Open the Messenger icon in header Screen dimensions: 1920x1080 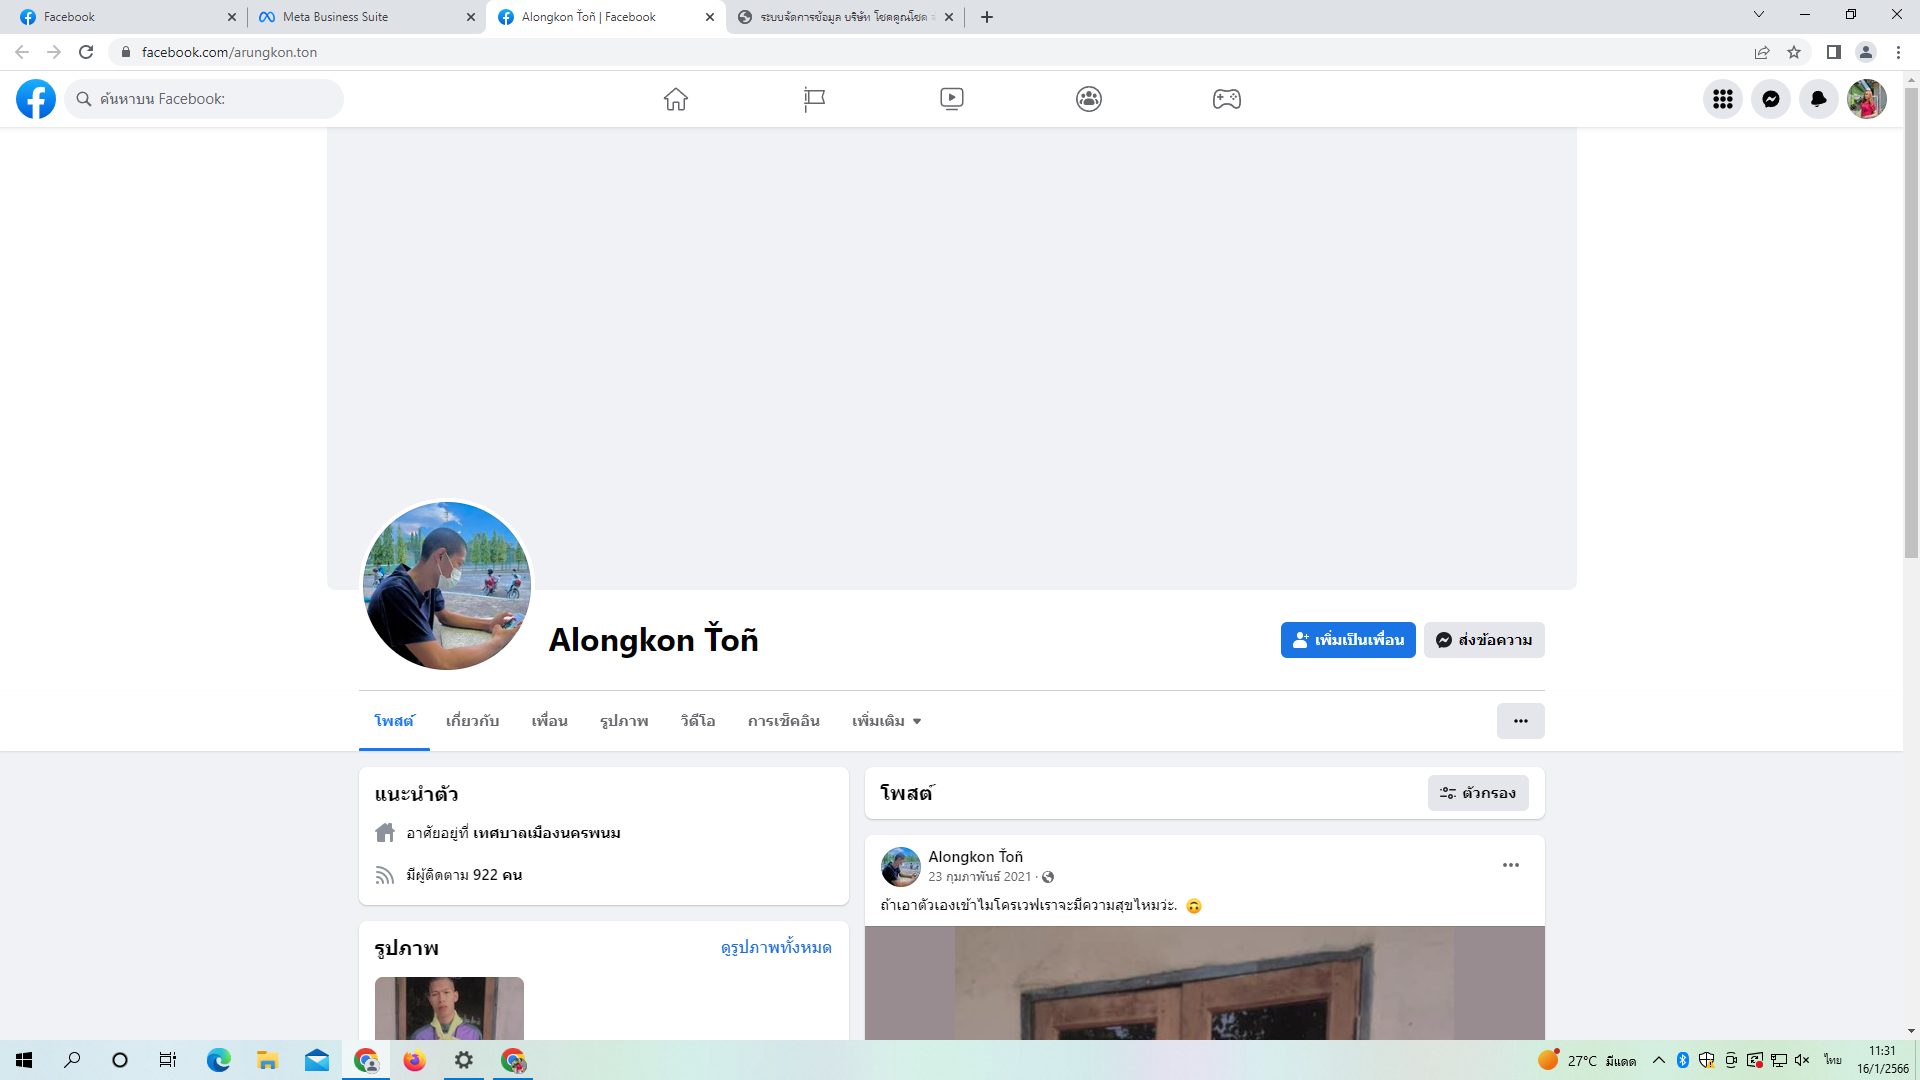(1770, 99)
